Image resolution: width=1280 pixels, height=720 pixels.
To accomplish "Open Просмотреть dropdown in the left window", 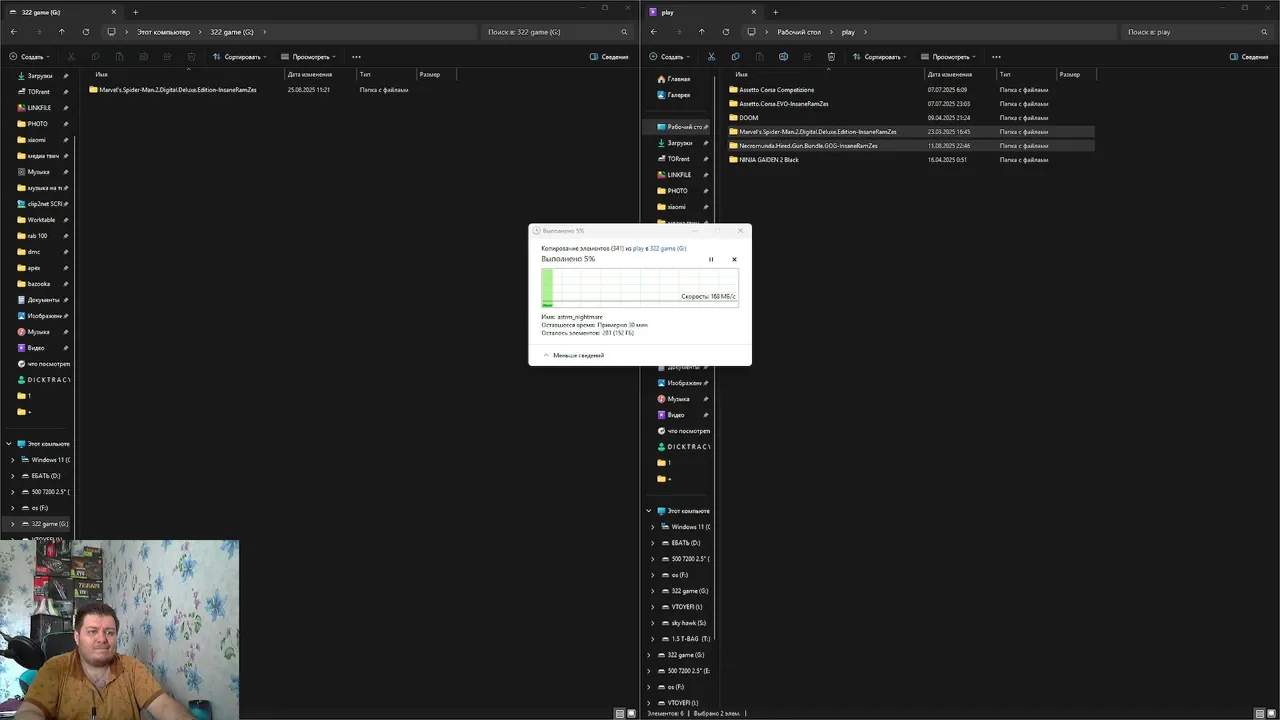I will [309, 57].
